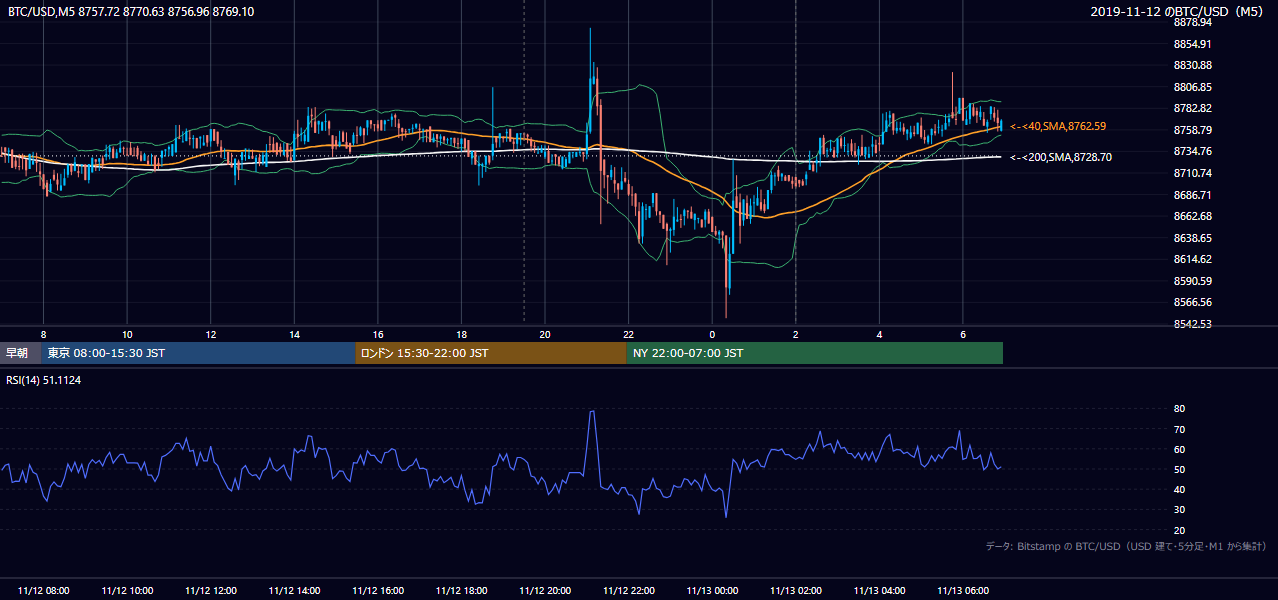Click the 11/12 14:00 bottom time label
This screenshot has width=1278, height=600.
pyautogui.click(x=294, y=591)
